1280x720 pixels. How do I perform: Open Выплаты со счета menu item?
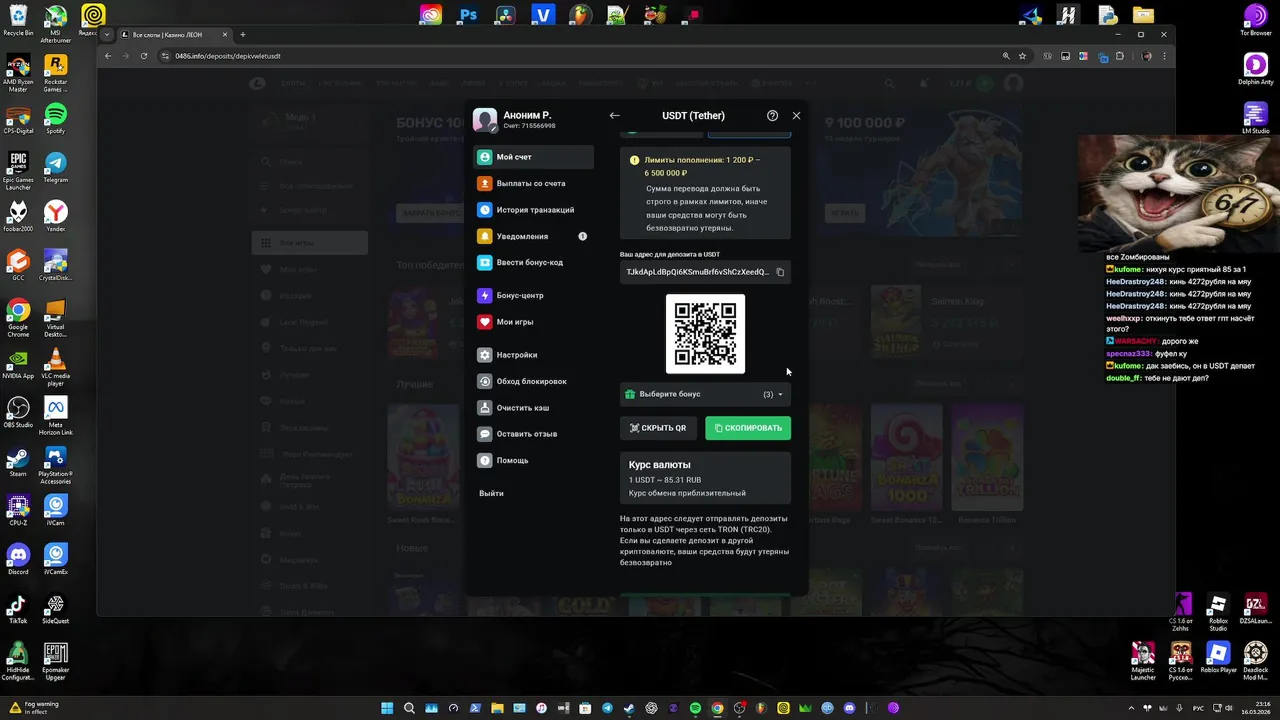(x=533, y=183)
